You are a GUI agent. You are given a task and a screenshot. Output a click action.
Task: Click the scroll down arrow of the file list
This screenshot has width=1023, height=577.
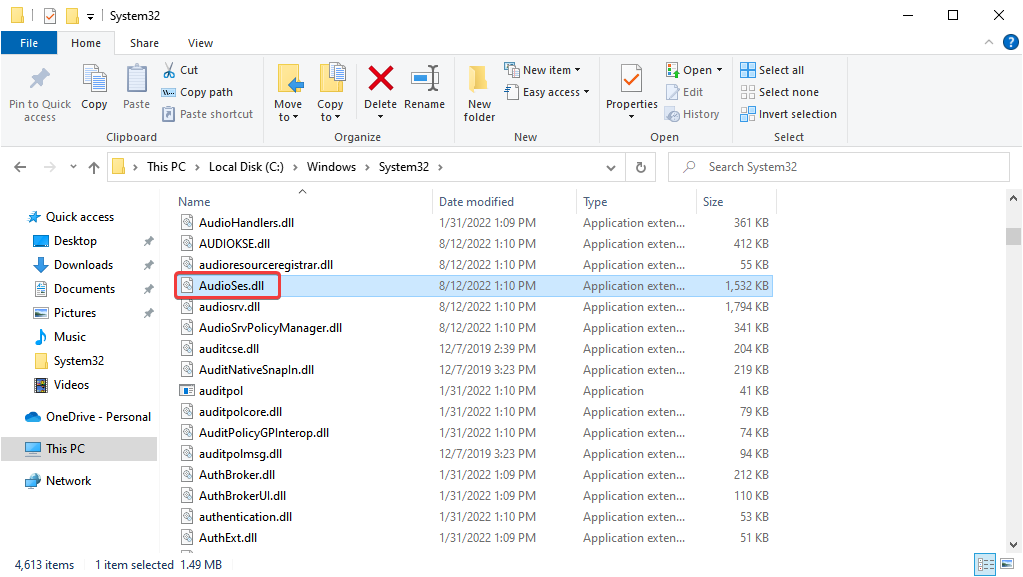pyautogui.click(x=1013, y=544)
